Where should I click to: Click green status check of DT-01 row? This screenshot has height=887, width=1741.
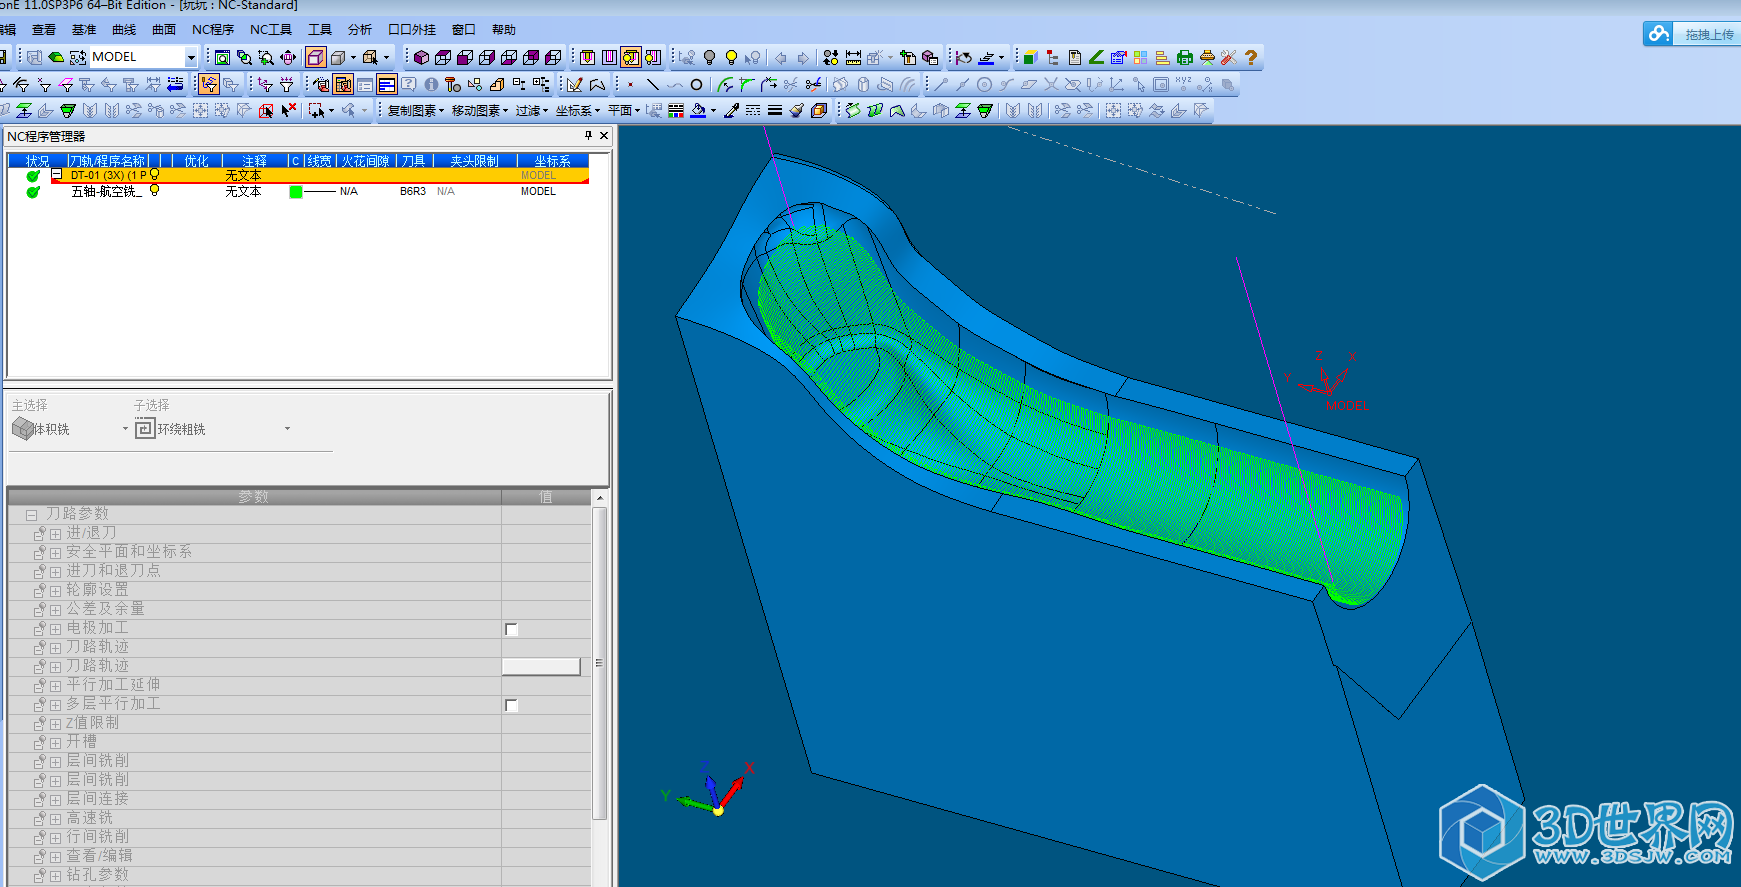(x=33, y=175)
